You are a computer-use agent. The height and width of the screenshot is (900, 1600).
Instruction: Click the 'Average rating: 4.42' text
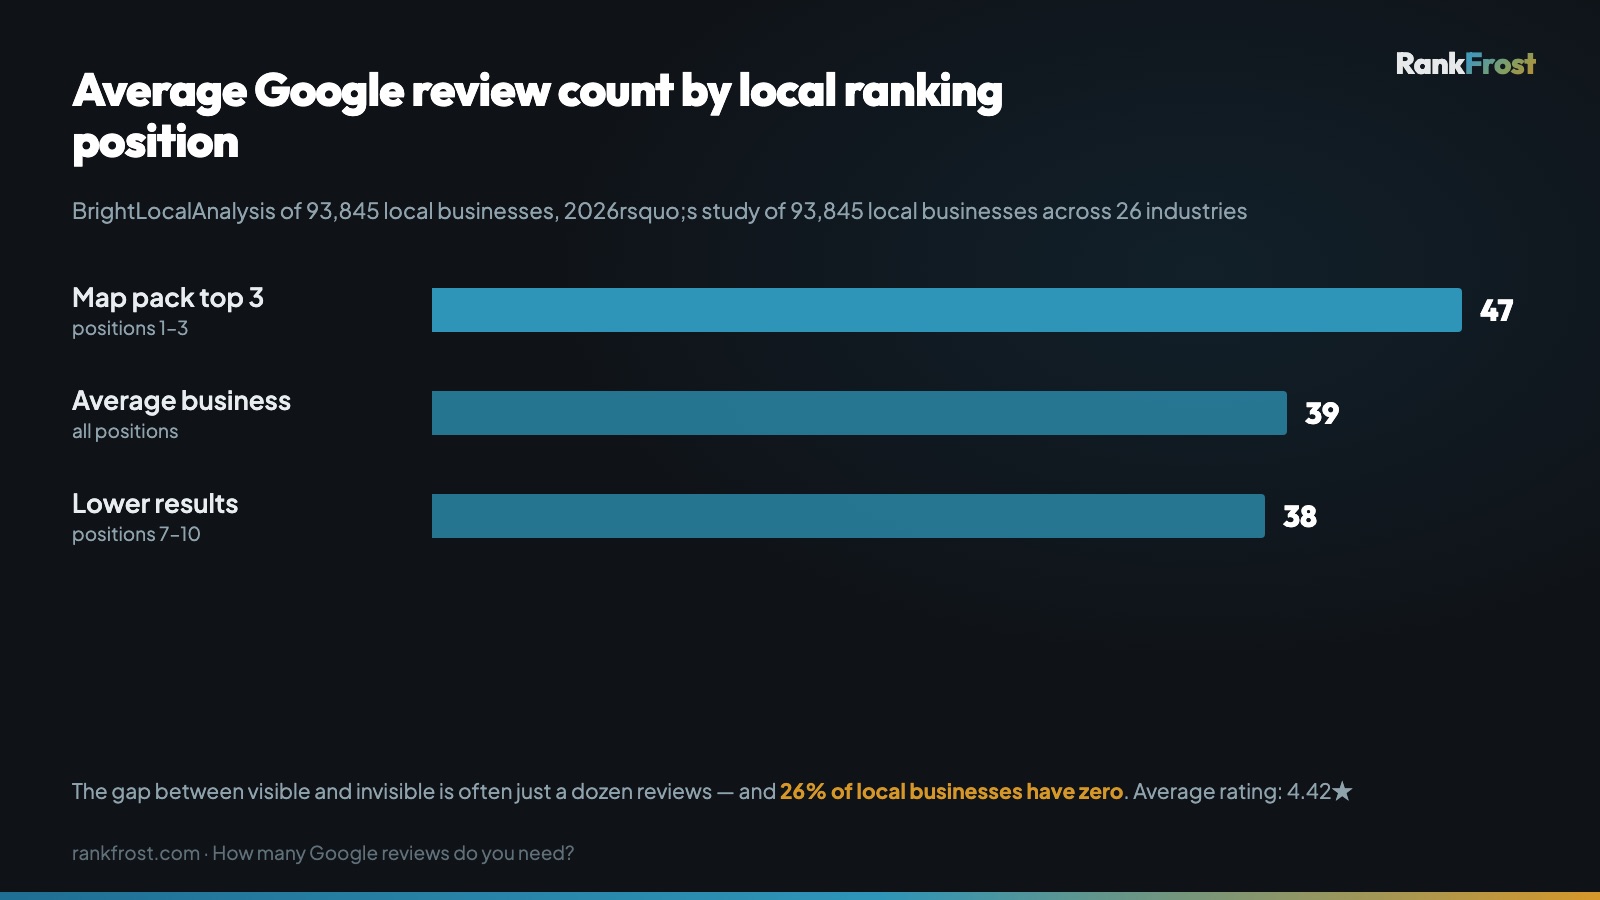(1232, 791)
